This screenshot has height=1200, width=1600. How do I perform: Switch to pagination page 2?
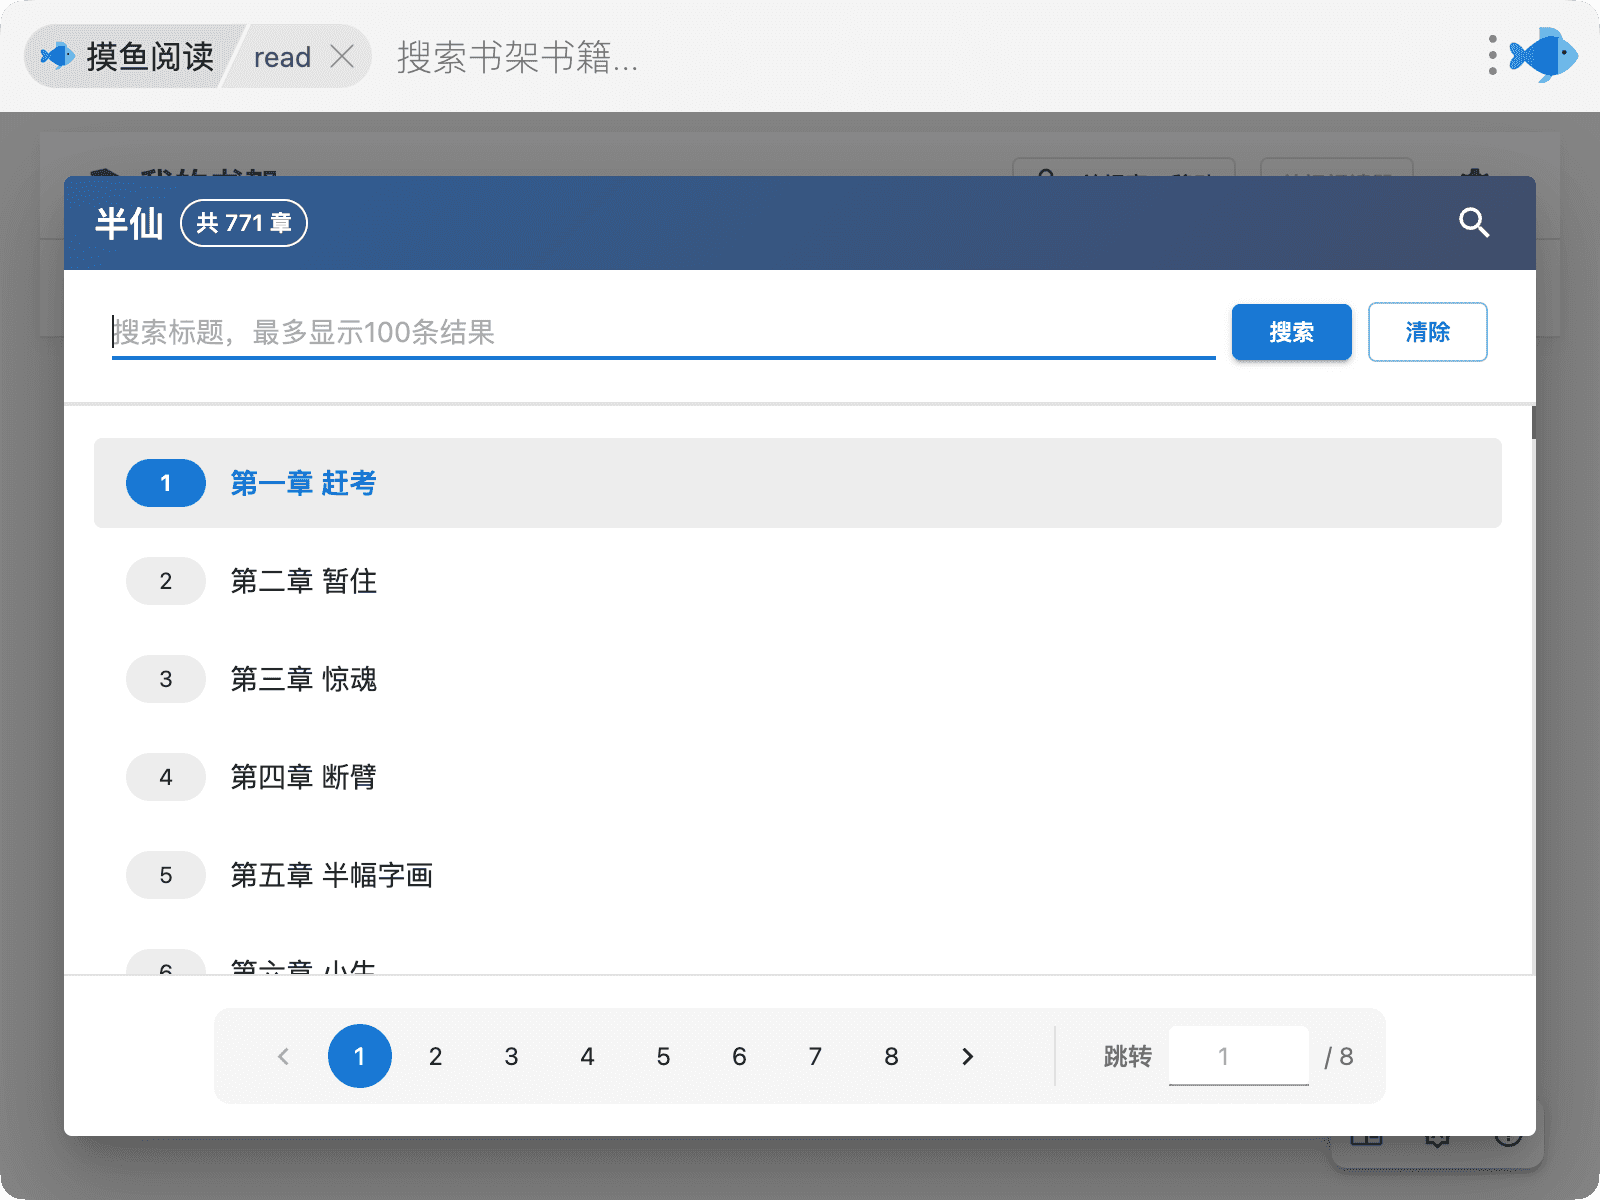(435, 1057)
